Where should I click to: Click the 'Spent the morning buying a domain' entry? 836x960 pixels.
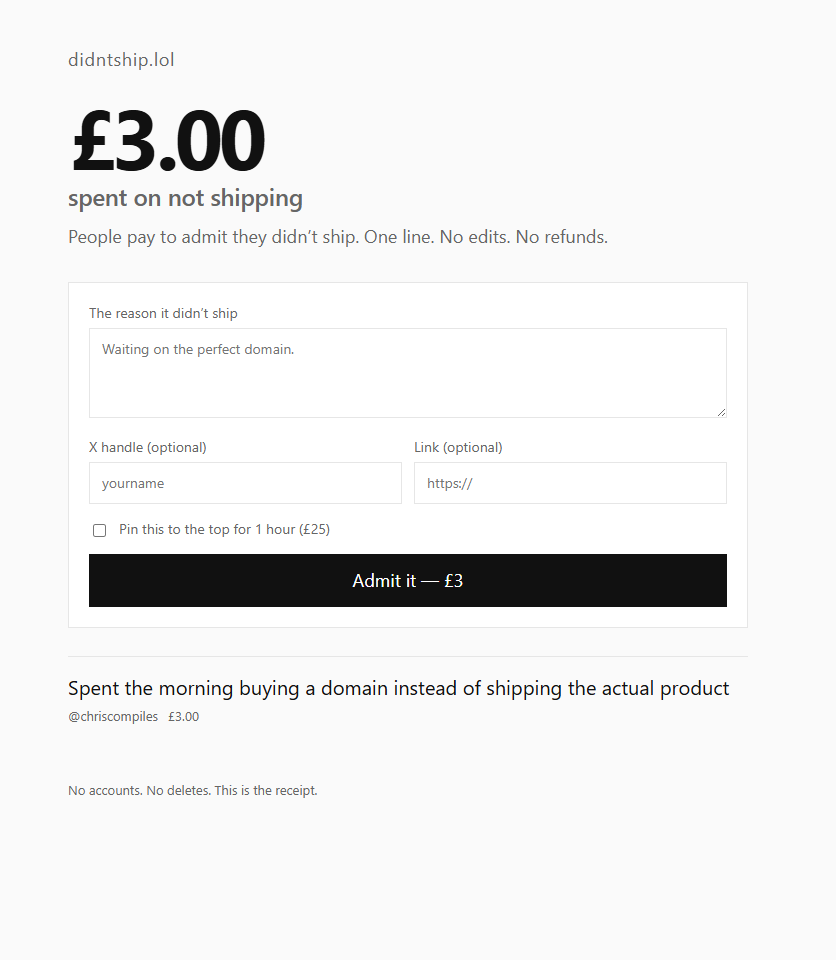(399, 688)
